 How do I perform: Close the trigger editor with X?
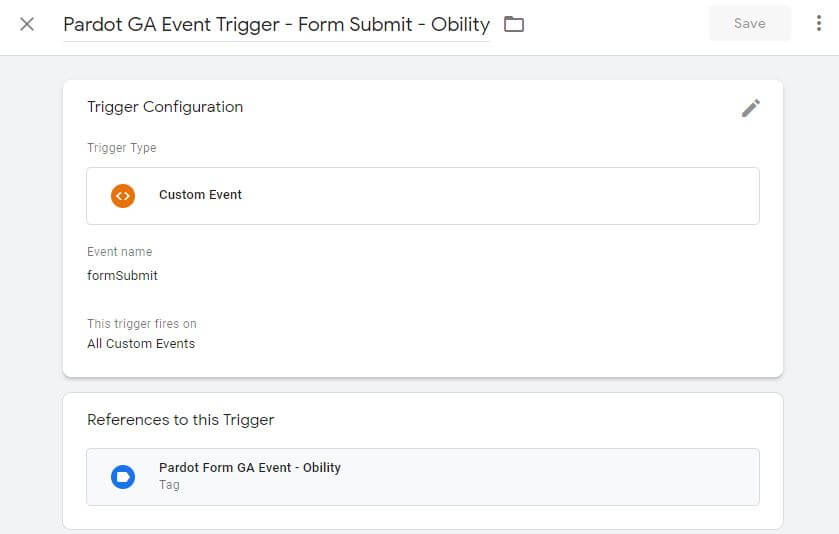[27, 24]
